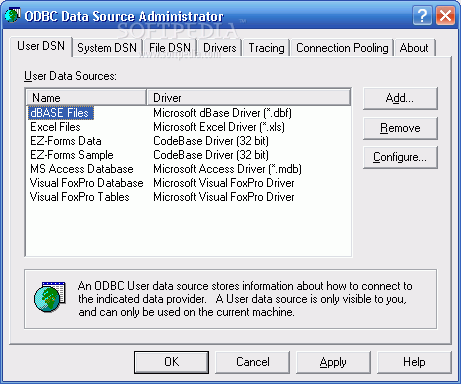Switch to the Drivers tab
This screenshot has height=384, width=461.
220,48
